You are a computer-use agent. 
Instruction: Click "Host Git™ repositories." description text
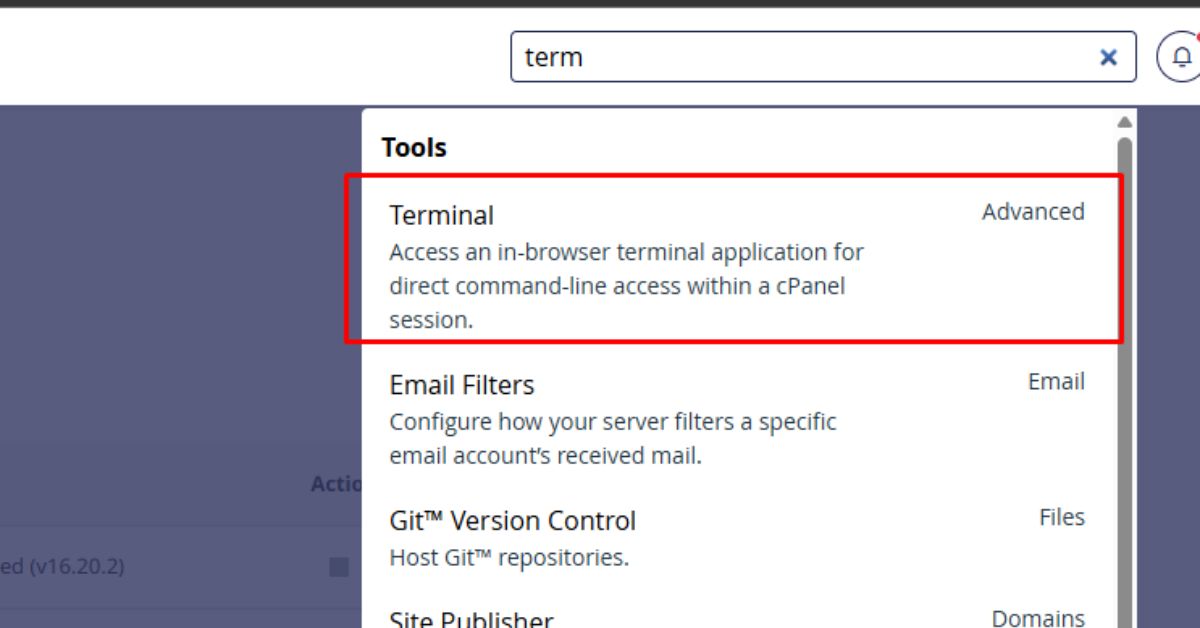click(x=509, y=558)
